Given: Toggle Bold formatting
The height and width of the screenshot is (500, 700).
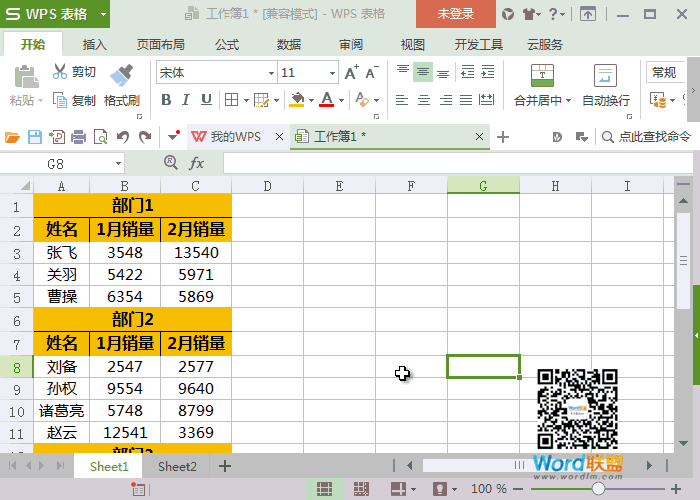Looking at the screenshot, I should tap(166, 100).
